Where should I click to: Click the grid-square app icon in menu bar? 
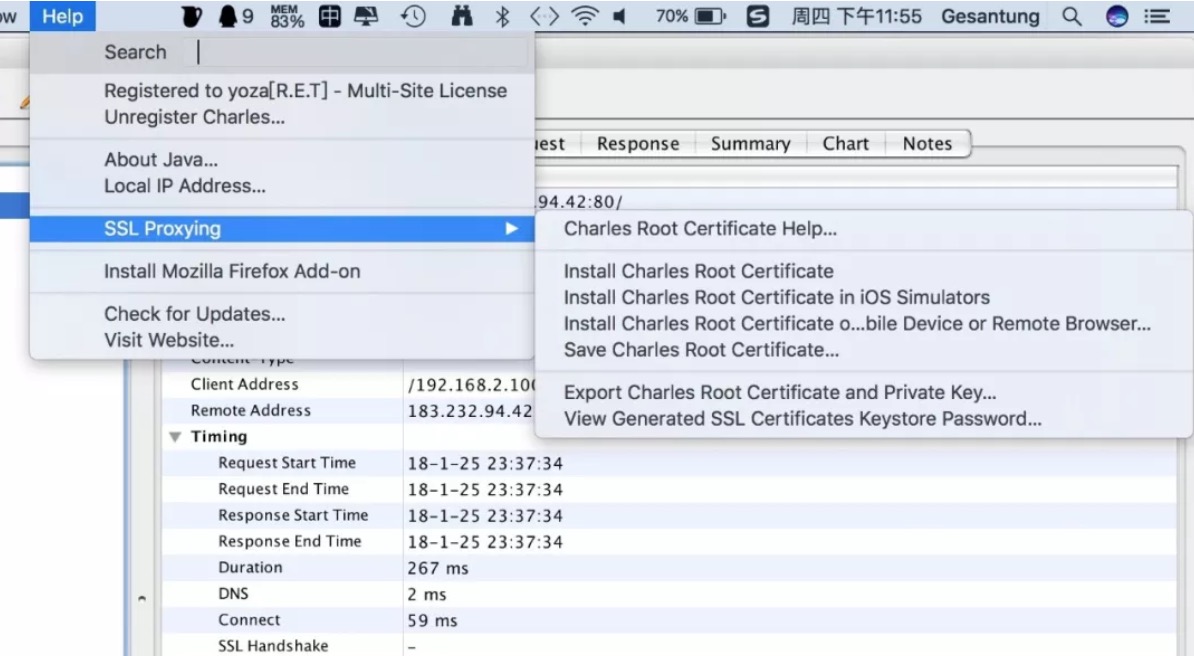point(330,16)
